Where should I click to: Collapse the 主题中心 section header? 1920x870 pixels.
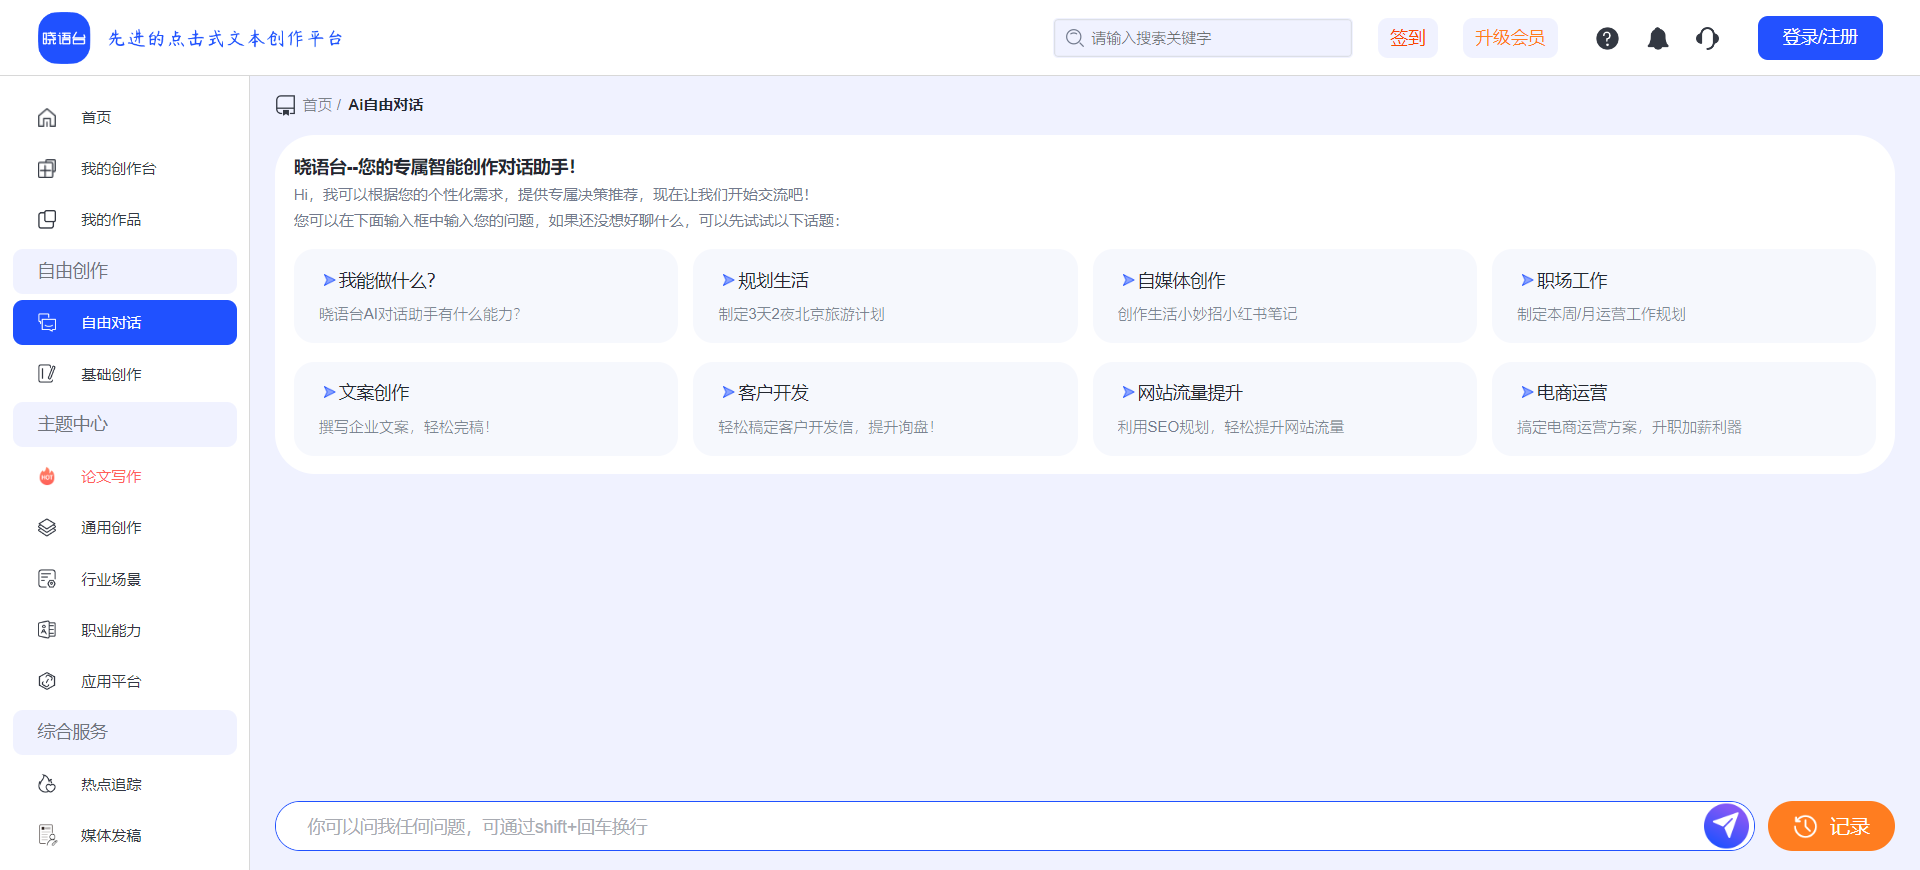[x=125, y=424]
